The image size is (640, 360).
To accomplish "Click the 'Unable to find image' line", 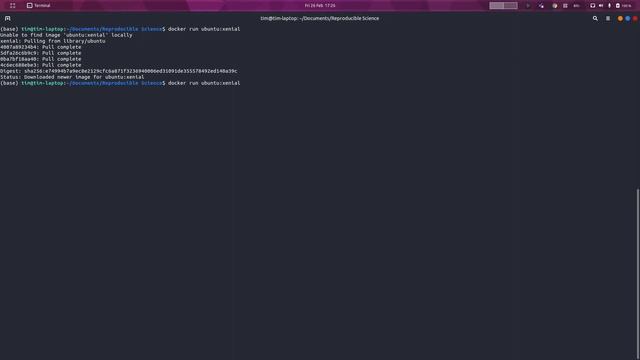I will (66, 35).
